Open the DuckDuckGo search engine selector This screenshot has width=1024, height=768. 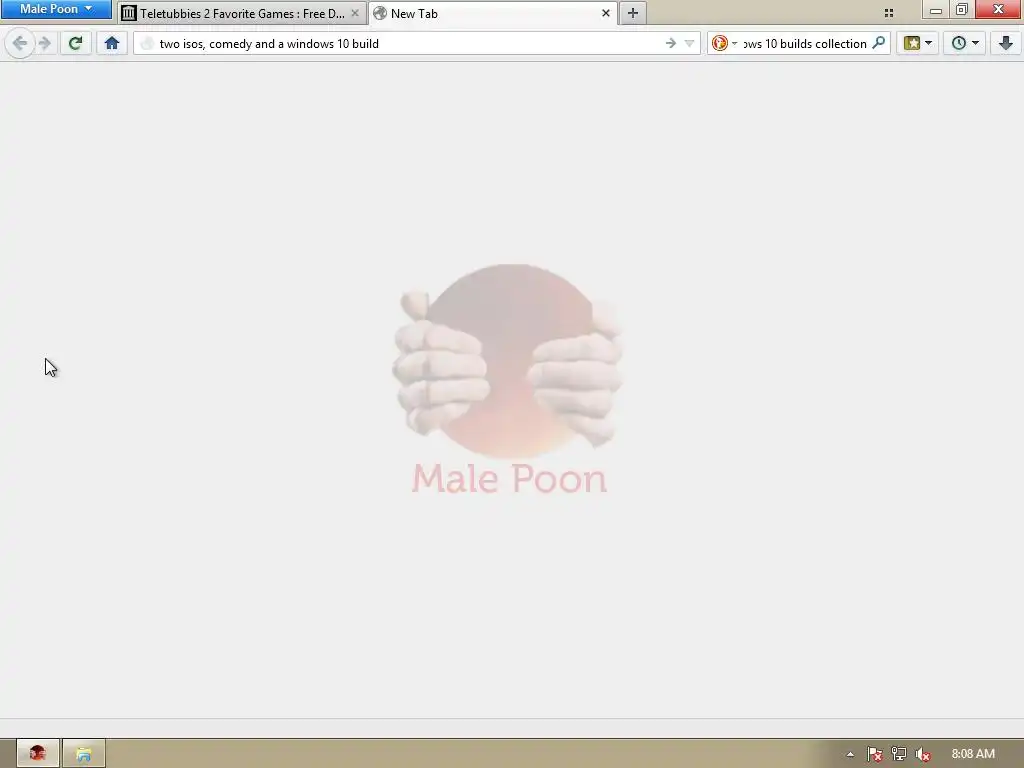pos(724,44)
